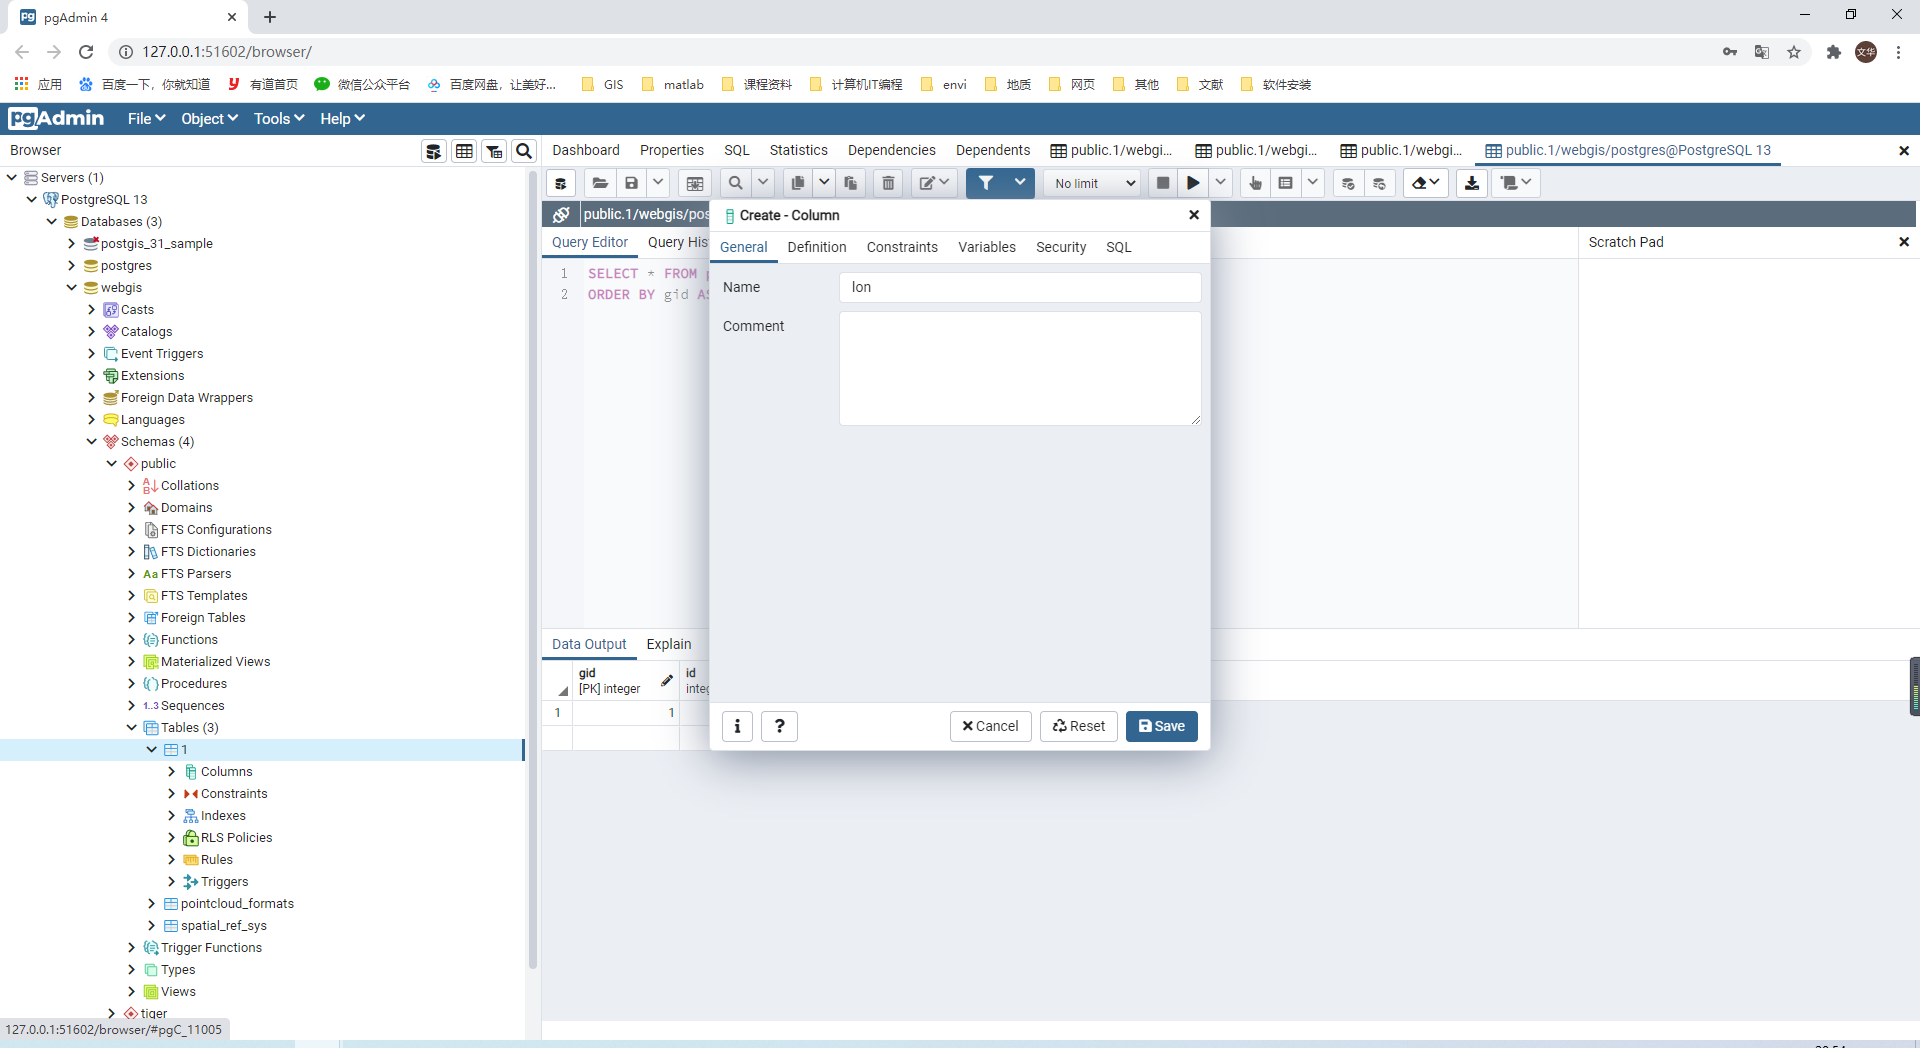This screenshot has width=1920, height=1048.
Task: Click the Open File folder icon
Action: 600,183
